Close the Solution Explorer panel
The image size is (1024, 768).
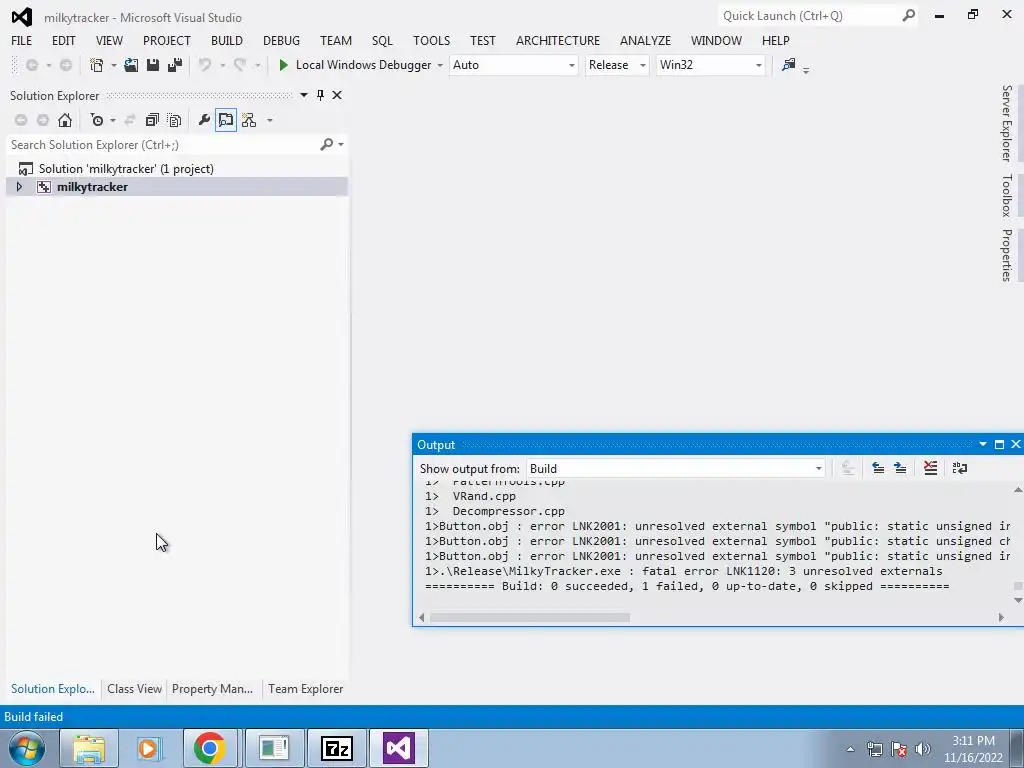[337, 95]
